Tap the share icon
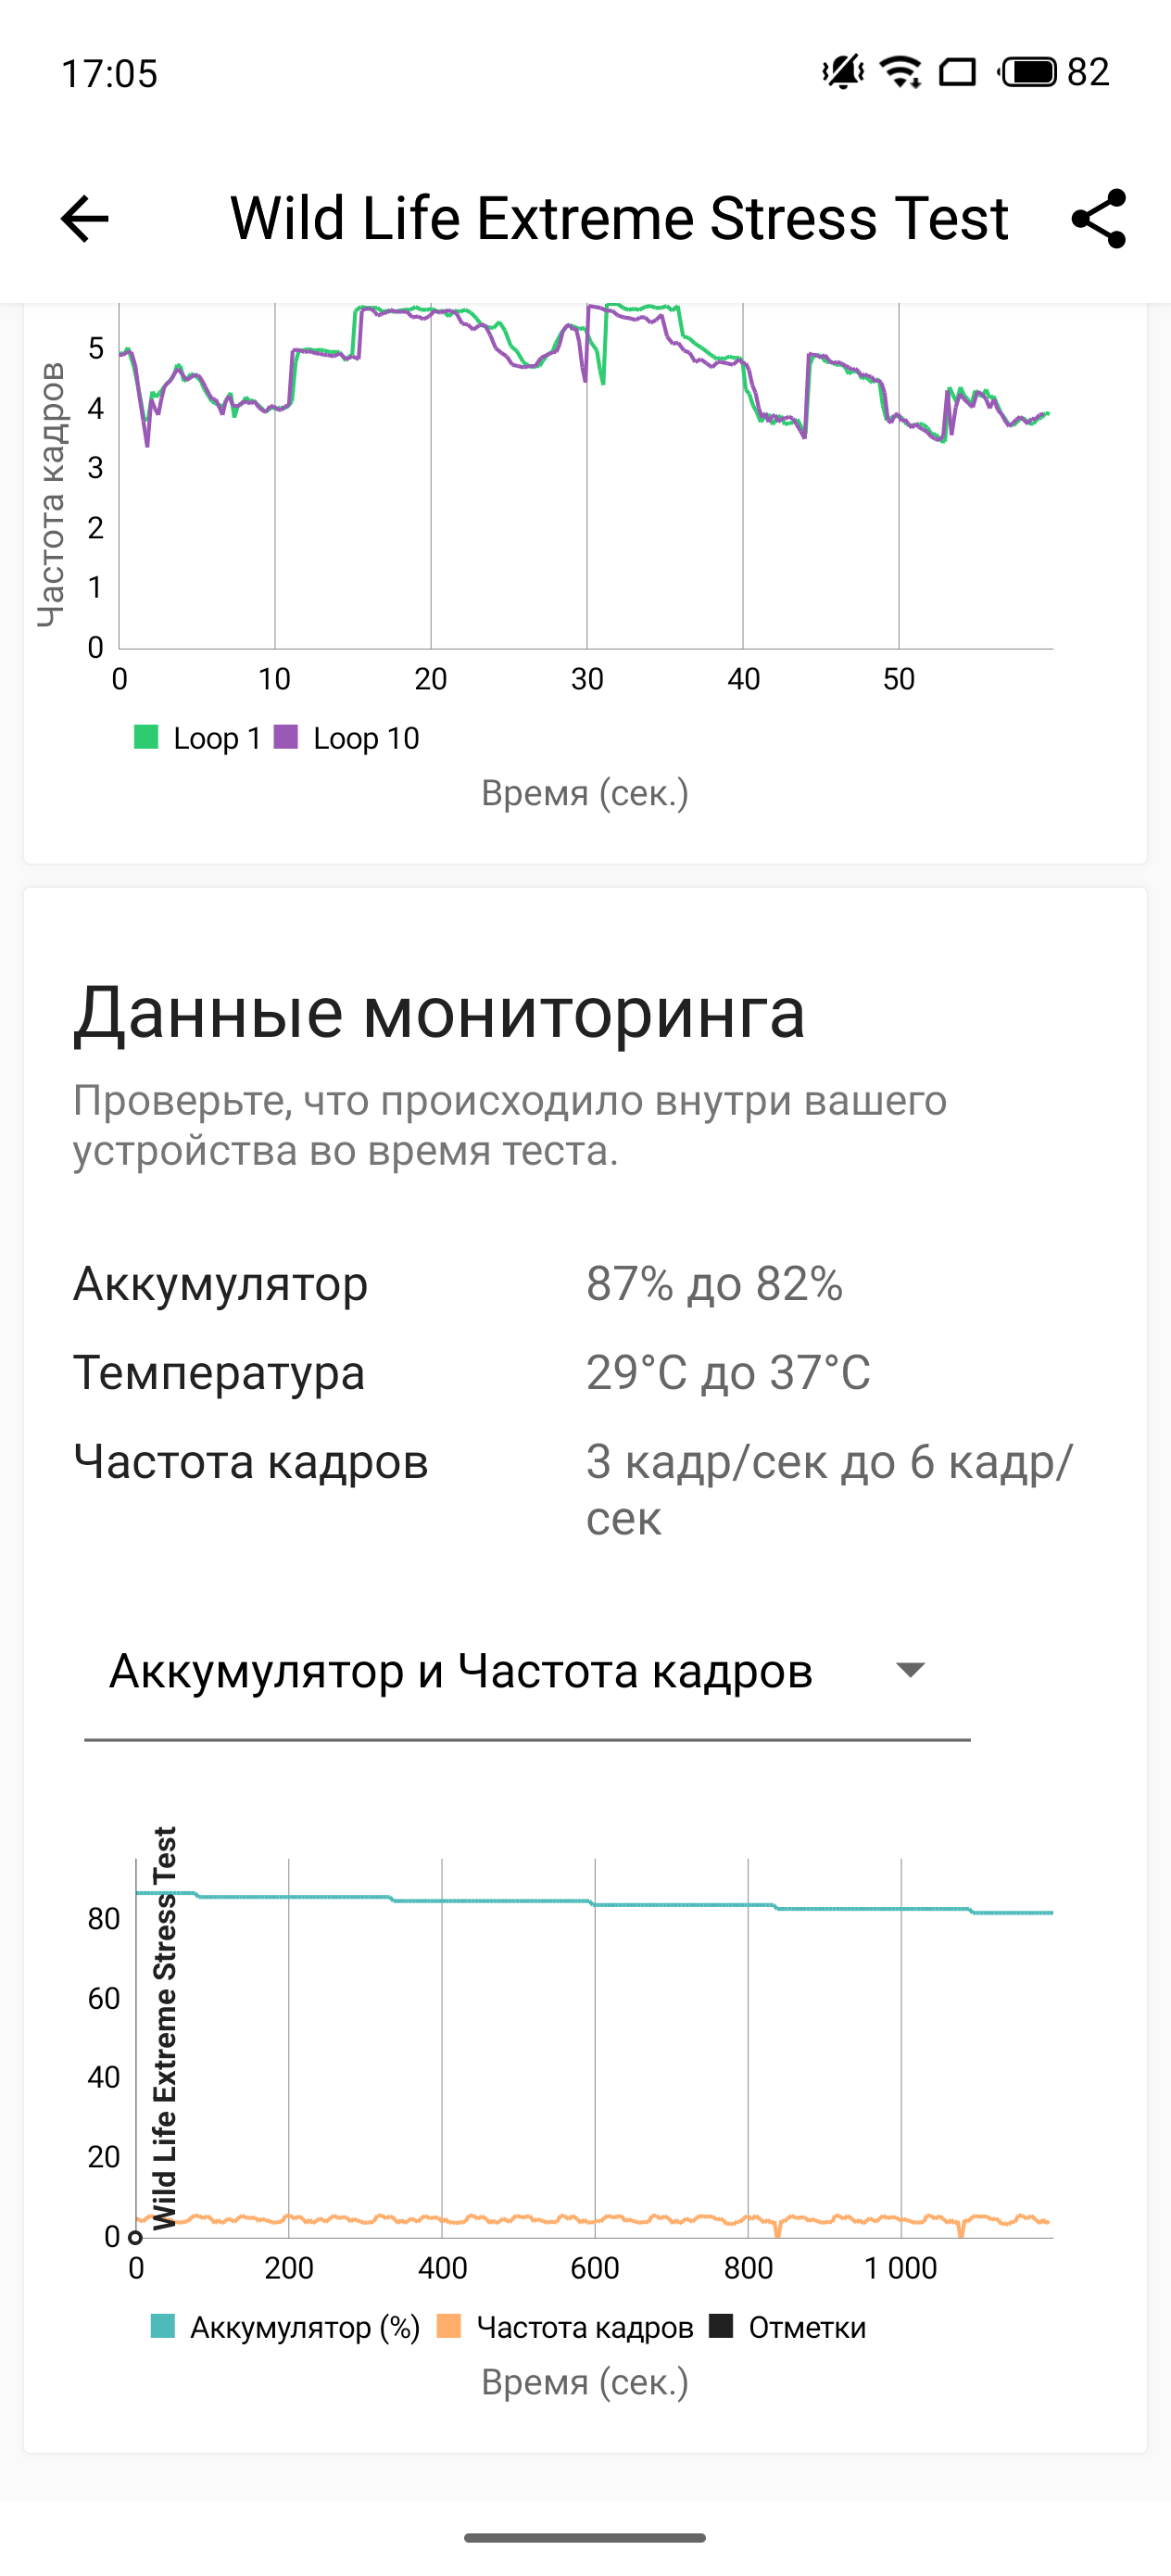1171x2576 pixels. (x=1098, y=219)
